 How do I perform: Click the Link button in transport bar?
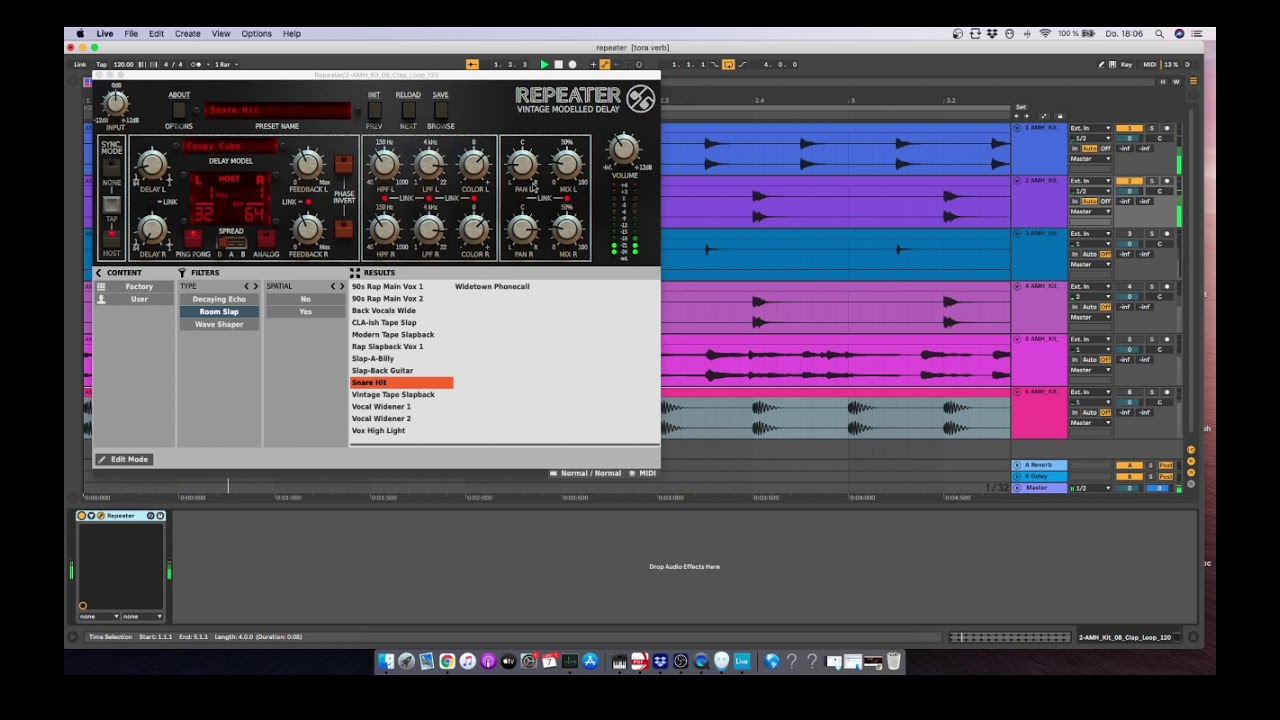click(80, 64)
